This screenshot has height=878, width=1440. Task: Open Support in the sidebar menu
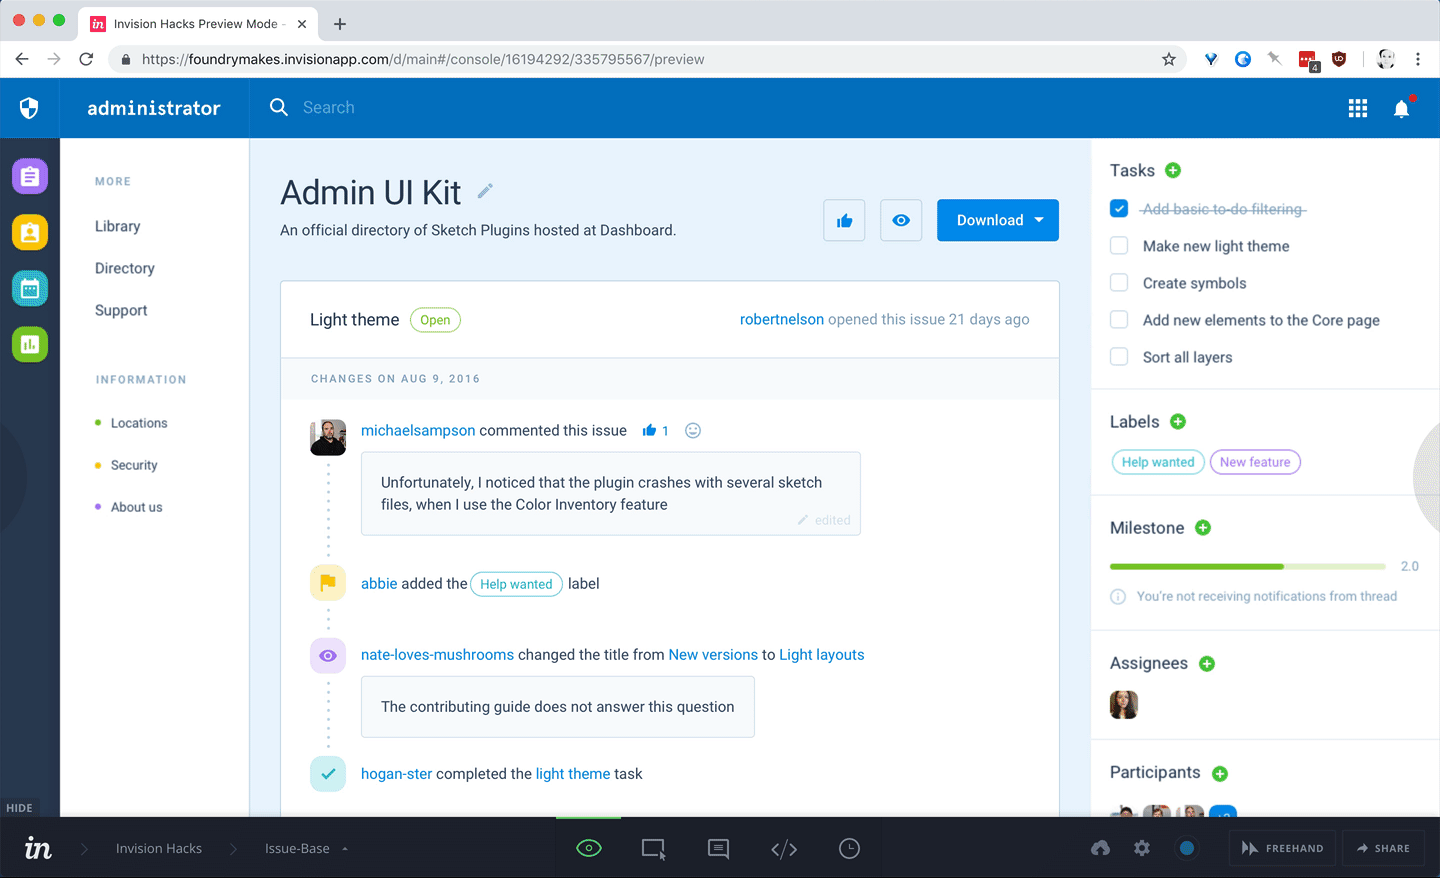pos(121,310)
